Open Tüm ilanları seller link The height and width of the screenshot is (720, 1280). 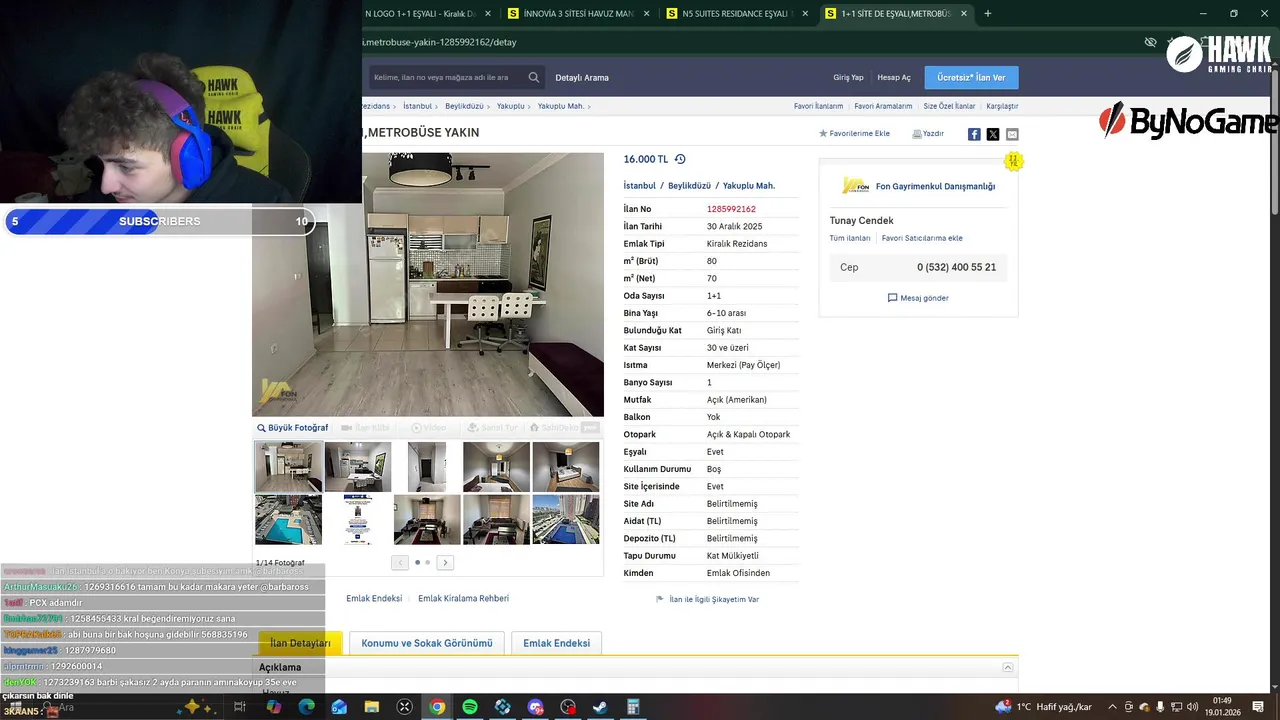850,238
